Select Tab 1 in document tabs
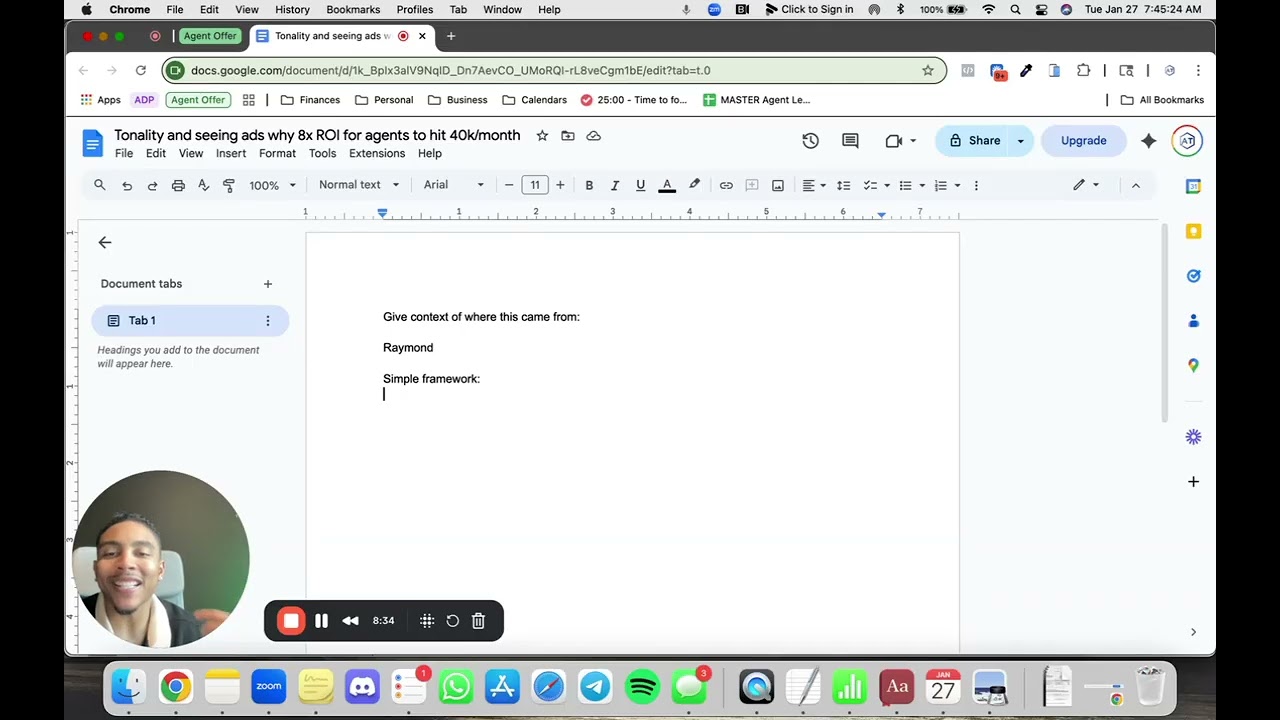The height and width of the screenshot is (720, 1280). coord(190,321)
